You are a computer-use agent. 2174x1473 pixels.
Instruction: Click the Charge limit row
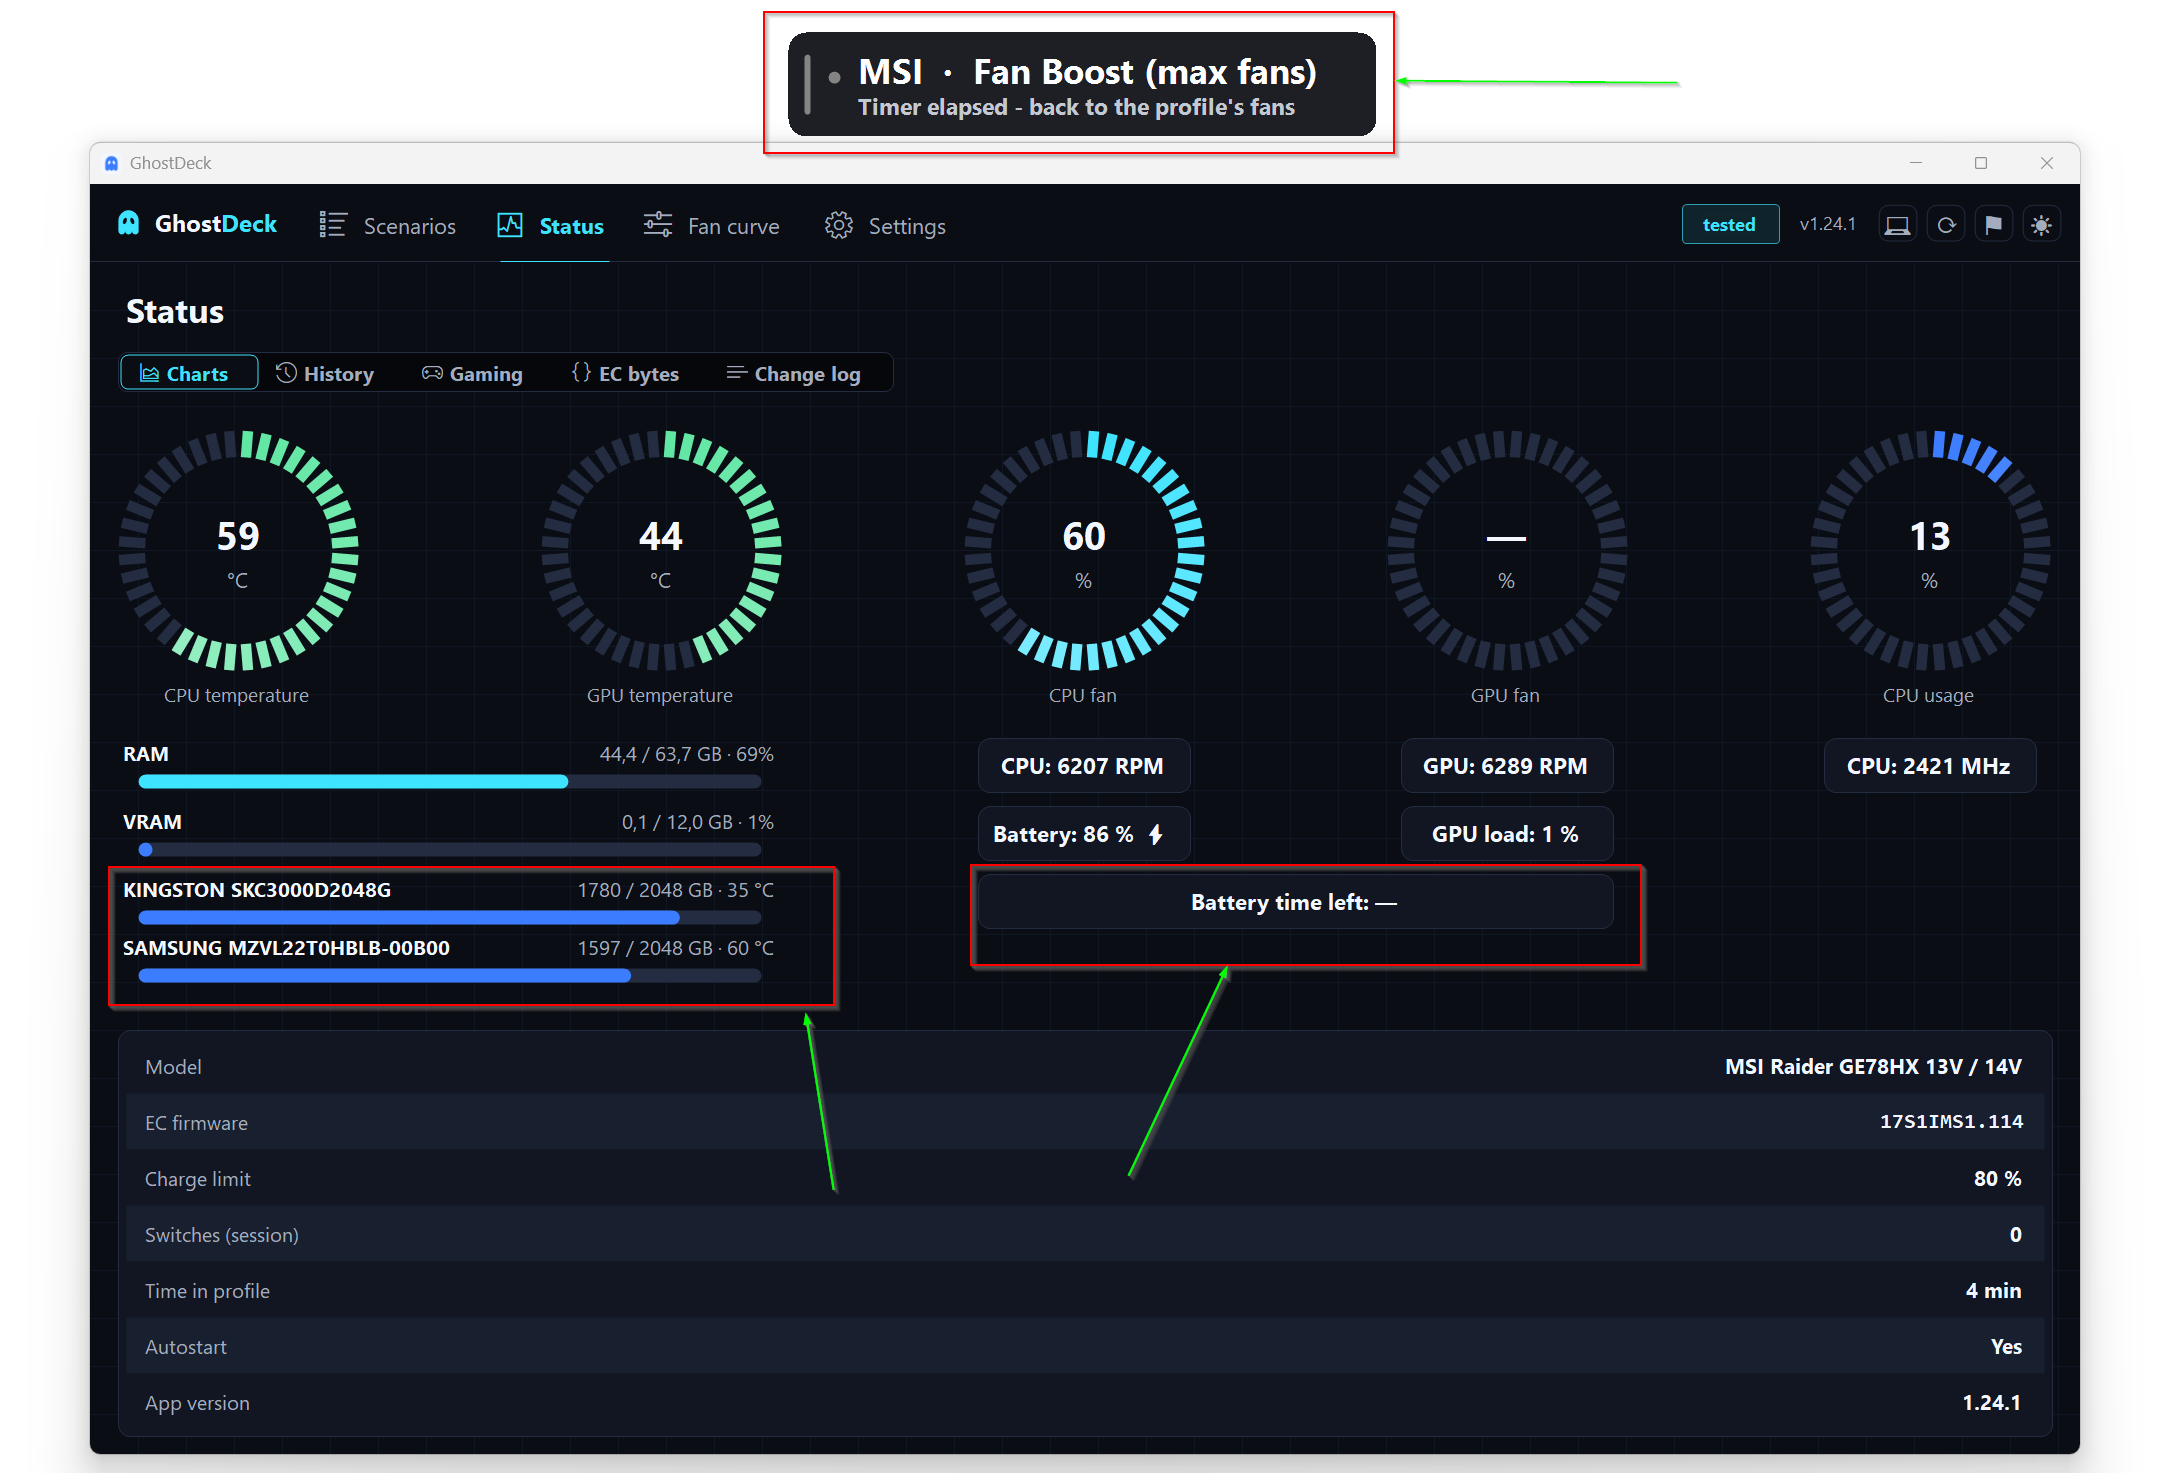tap(1084, 1178)
